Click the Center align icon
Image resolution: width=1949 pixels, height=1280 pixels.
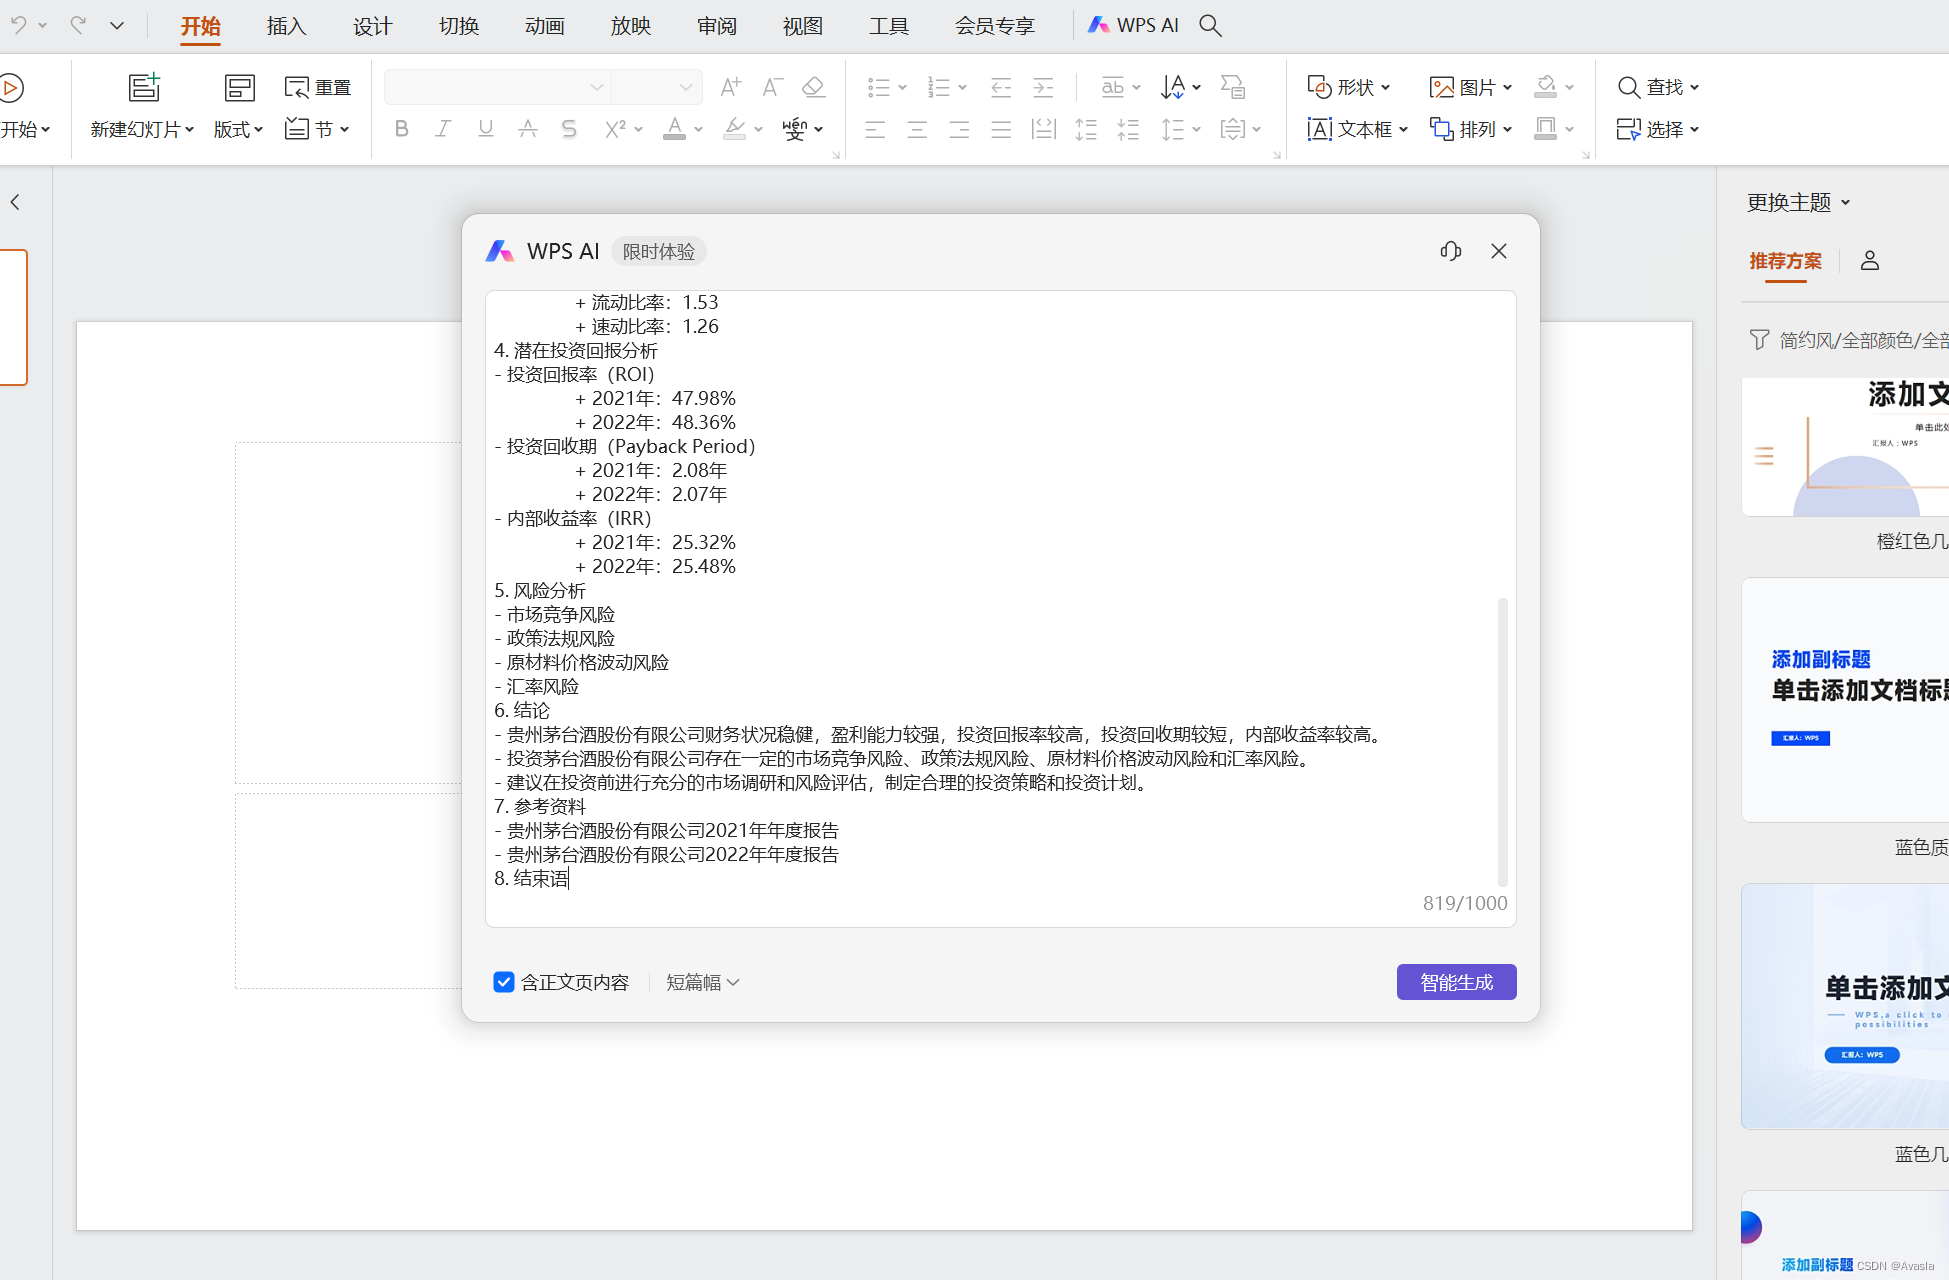point(917,129)
